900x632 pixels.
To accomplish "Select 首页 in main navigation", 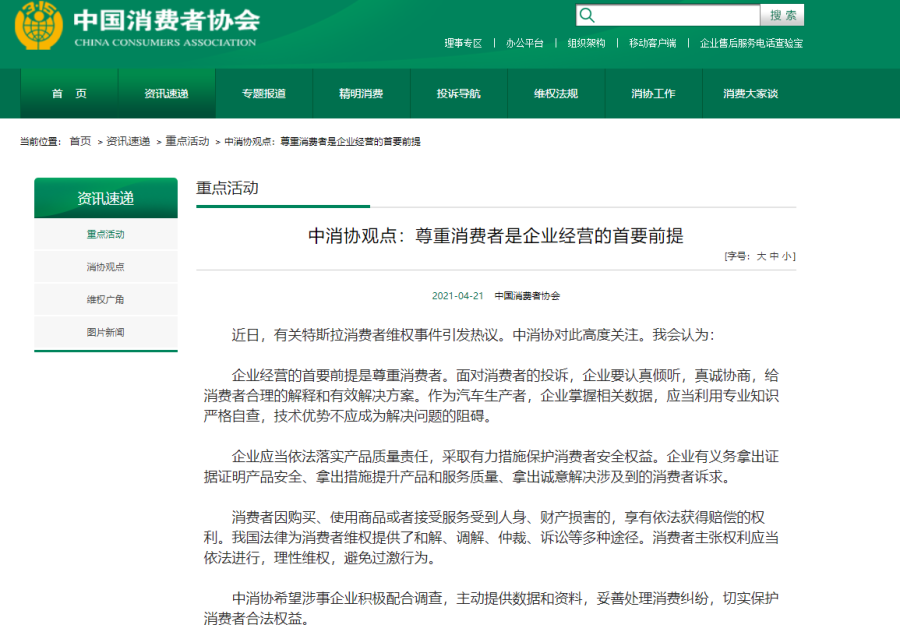I will [x=69, y=94].
